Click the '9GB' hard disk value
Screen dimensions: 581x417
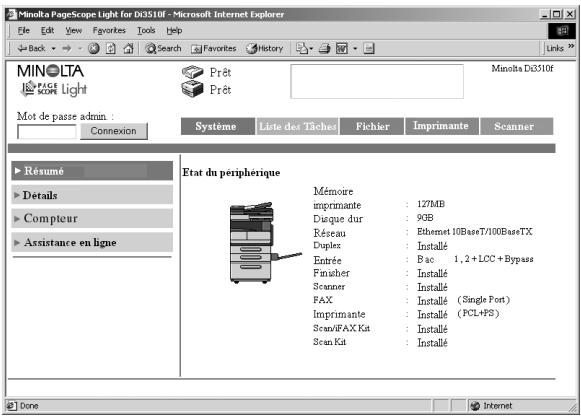(425, 218)
